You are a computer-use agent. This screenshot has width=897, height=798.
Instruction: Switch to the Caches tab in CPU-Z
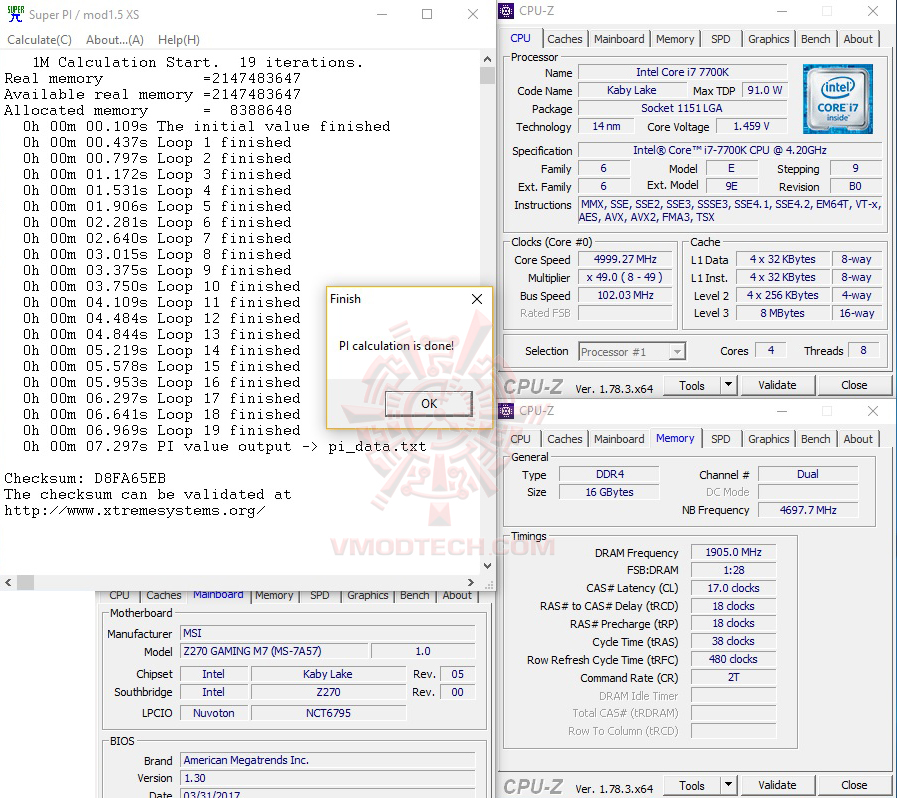coord(565,39)
